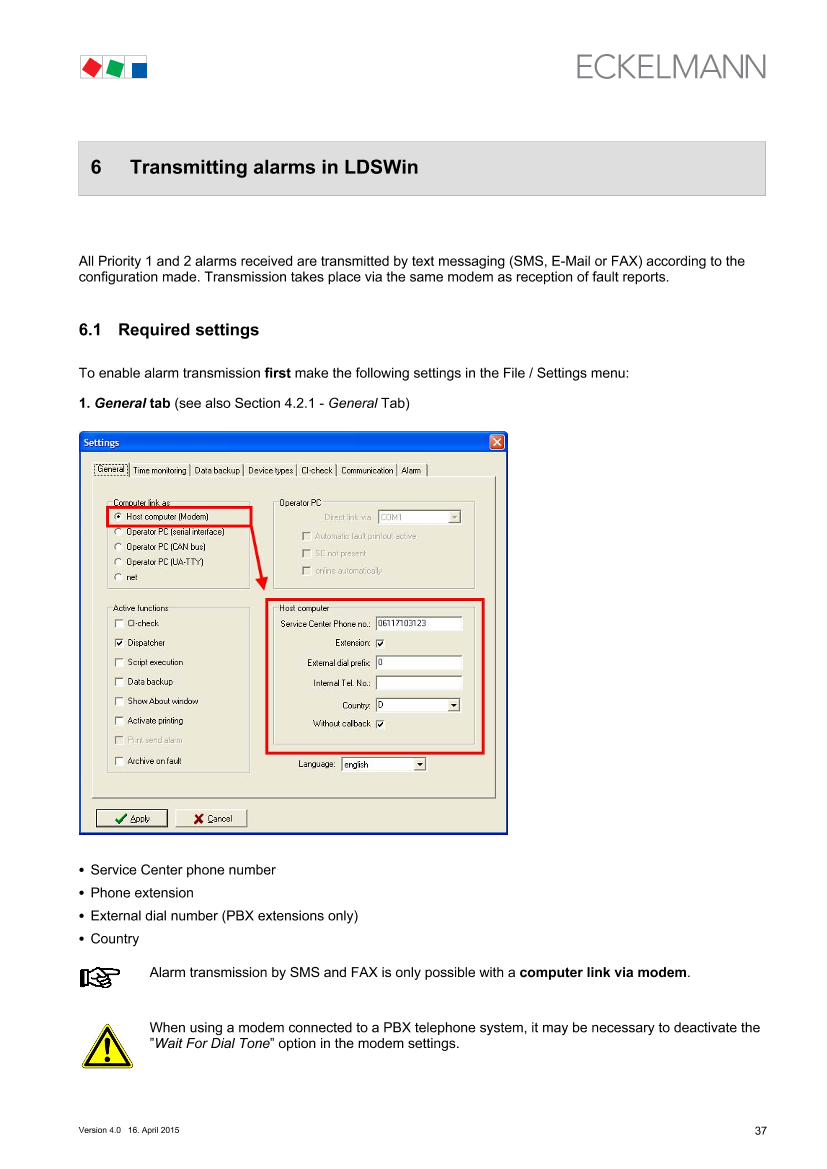Click the Eckelmann logo
This screenshot has width=827, height=1169.
click(x=670, y=66)
